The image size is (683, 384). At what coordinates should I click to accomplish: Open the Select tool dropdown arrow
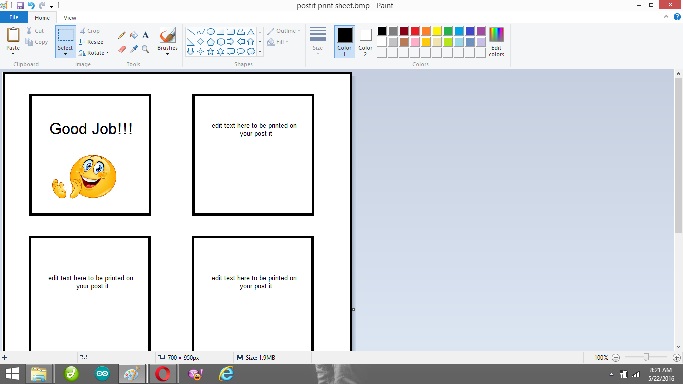coord(65,54)
